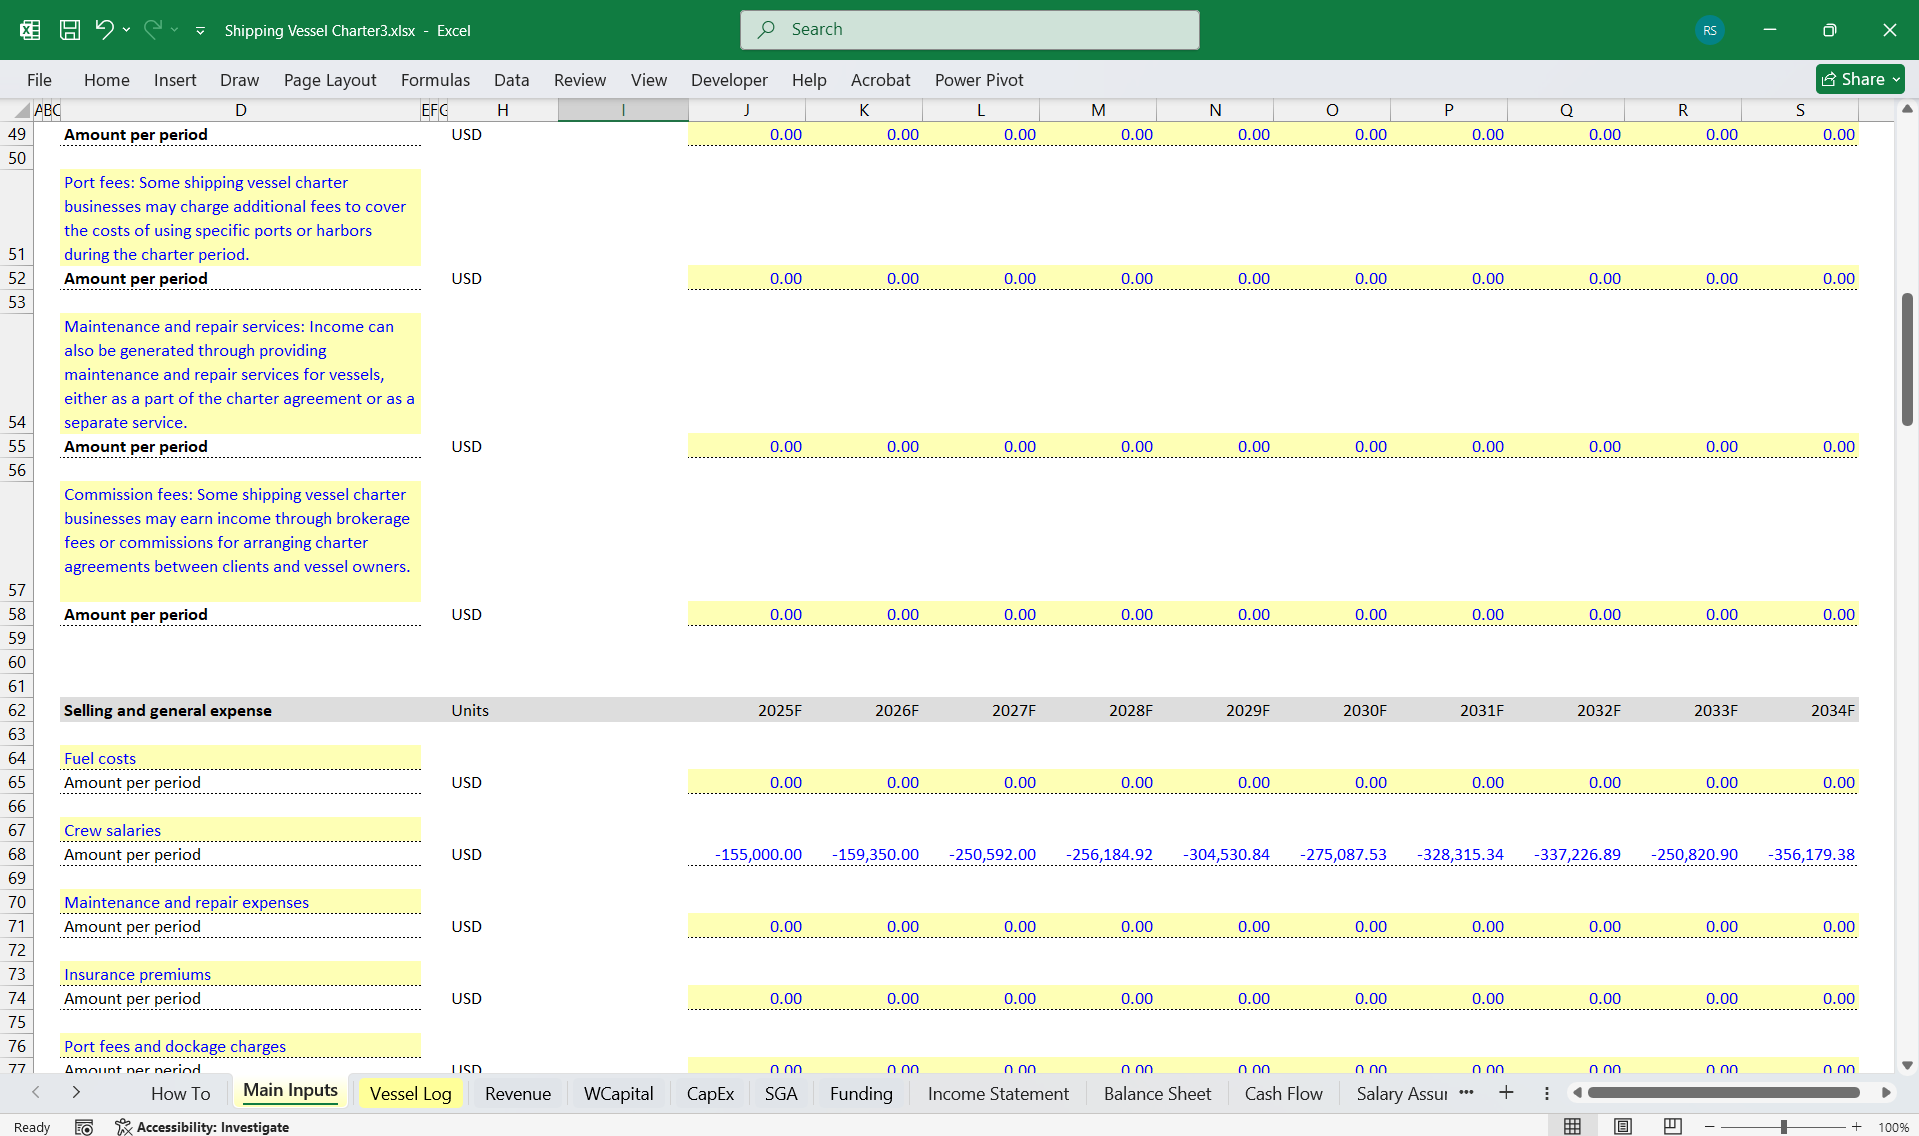Screen dimensions: 1919x1136
Task: Switch to the Income Statement sheet
Action: [x=998, y=1093]
